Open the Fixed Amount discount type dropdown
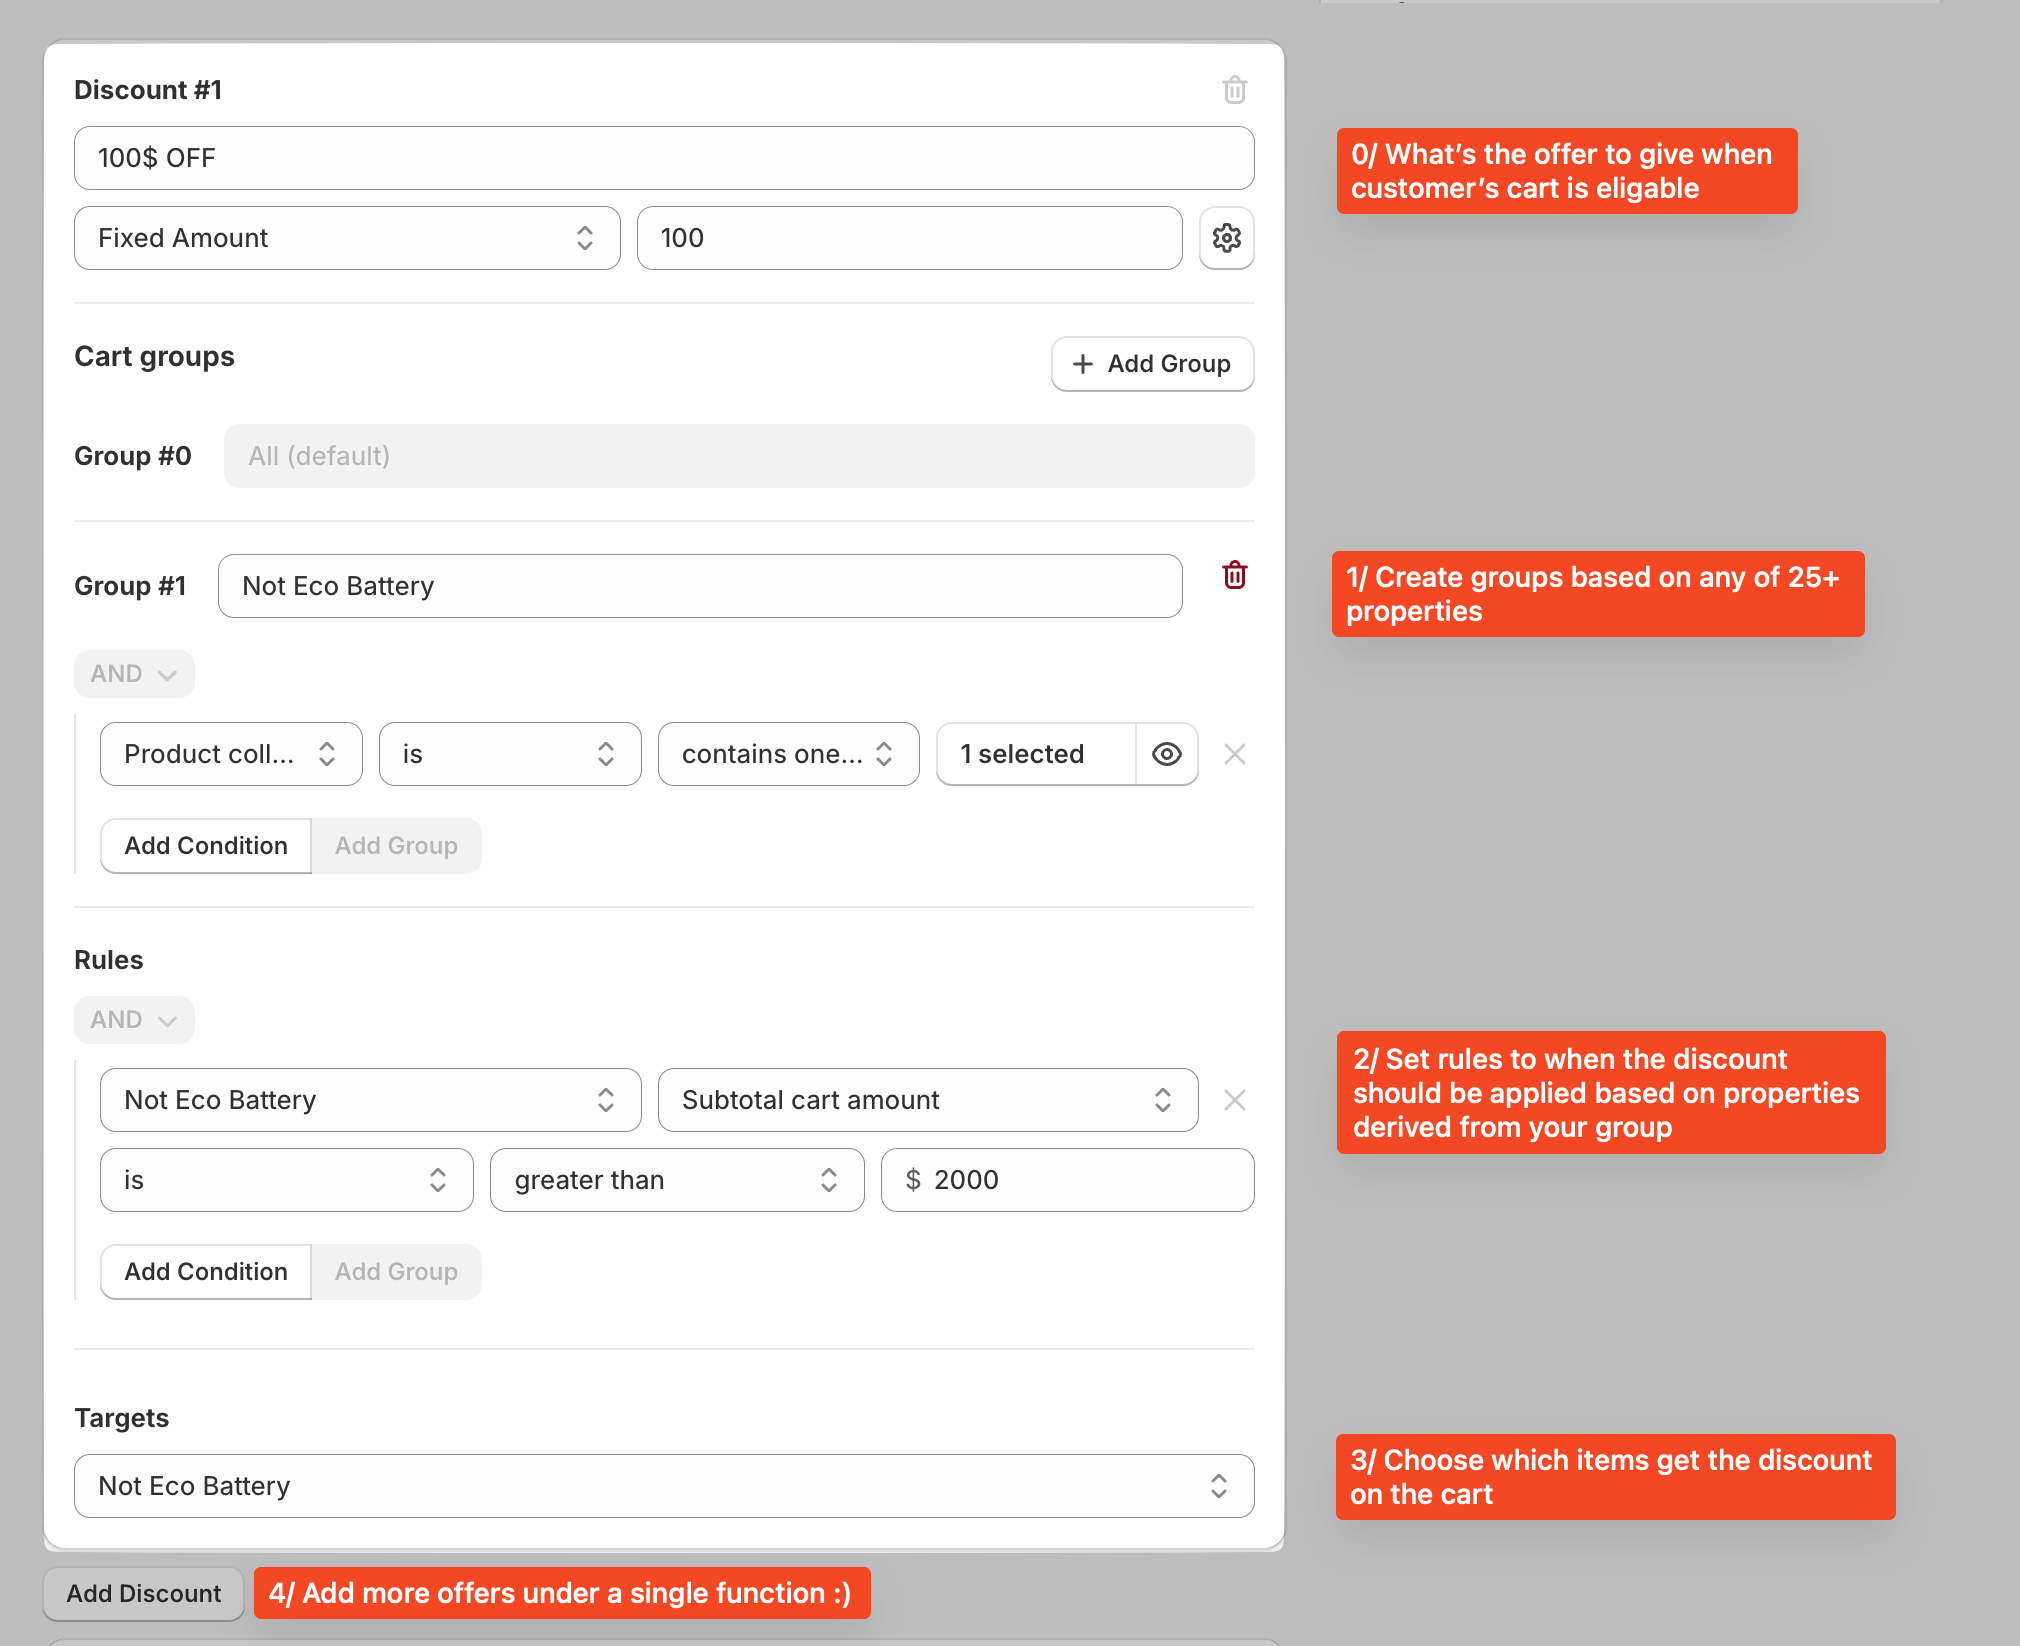2020x1646 pixels. [346, 238]
